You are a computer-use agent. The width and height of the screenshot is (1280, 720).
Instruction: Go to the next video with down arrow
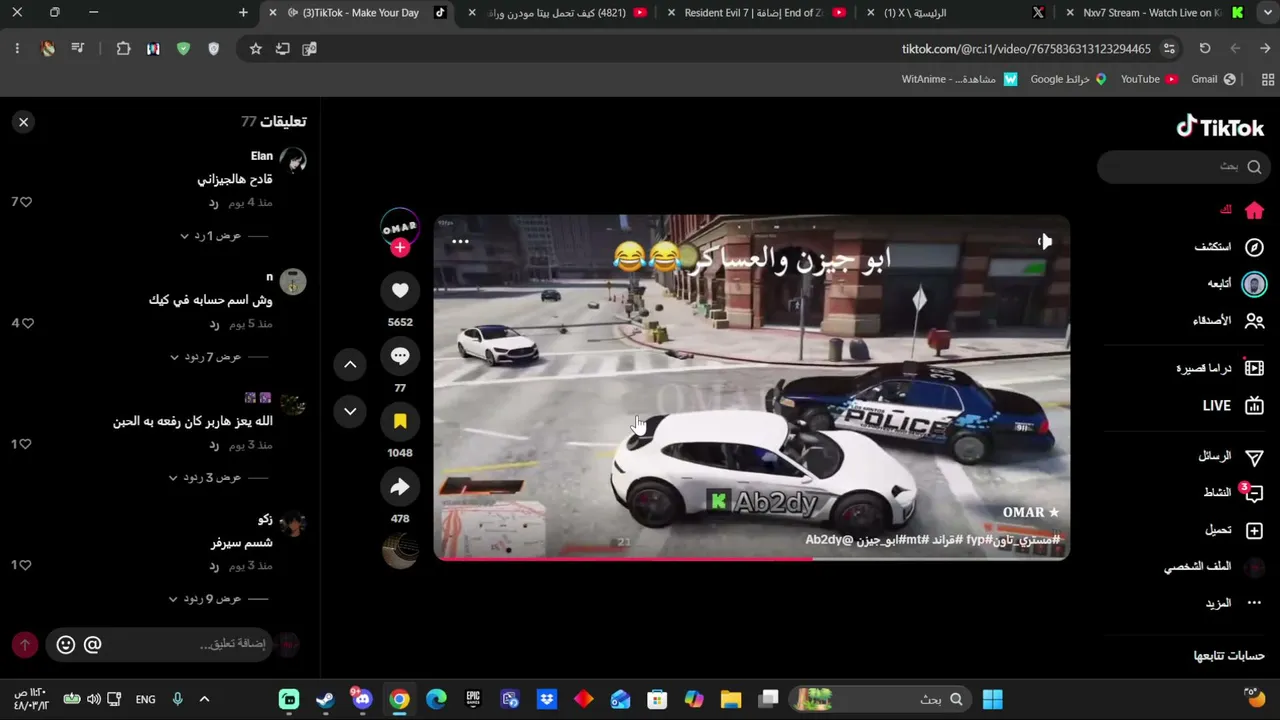click(x=350, y=411)
